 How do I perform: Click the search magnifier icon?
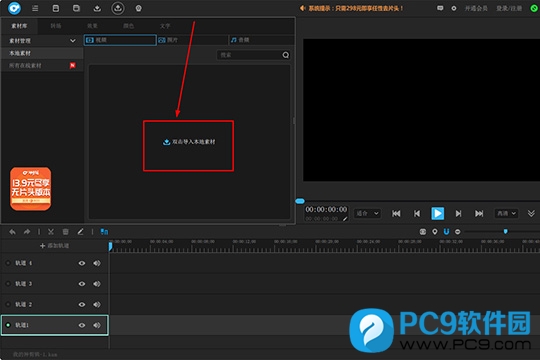(285, 55)
